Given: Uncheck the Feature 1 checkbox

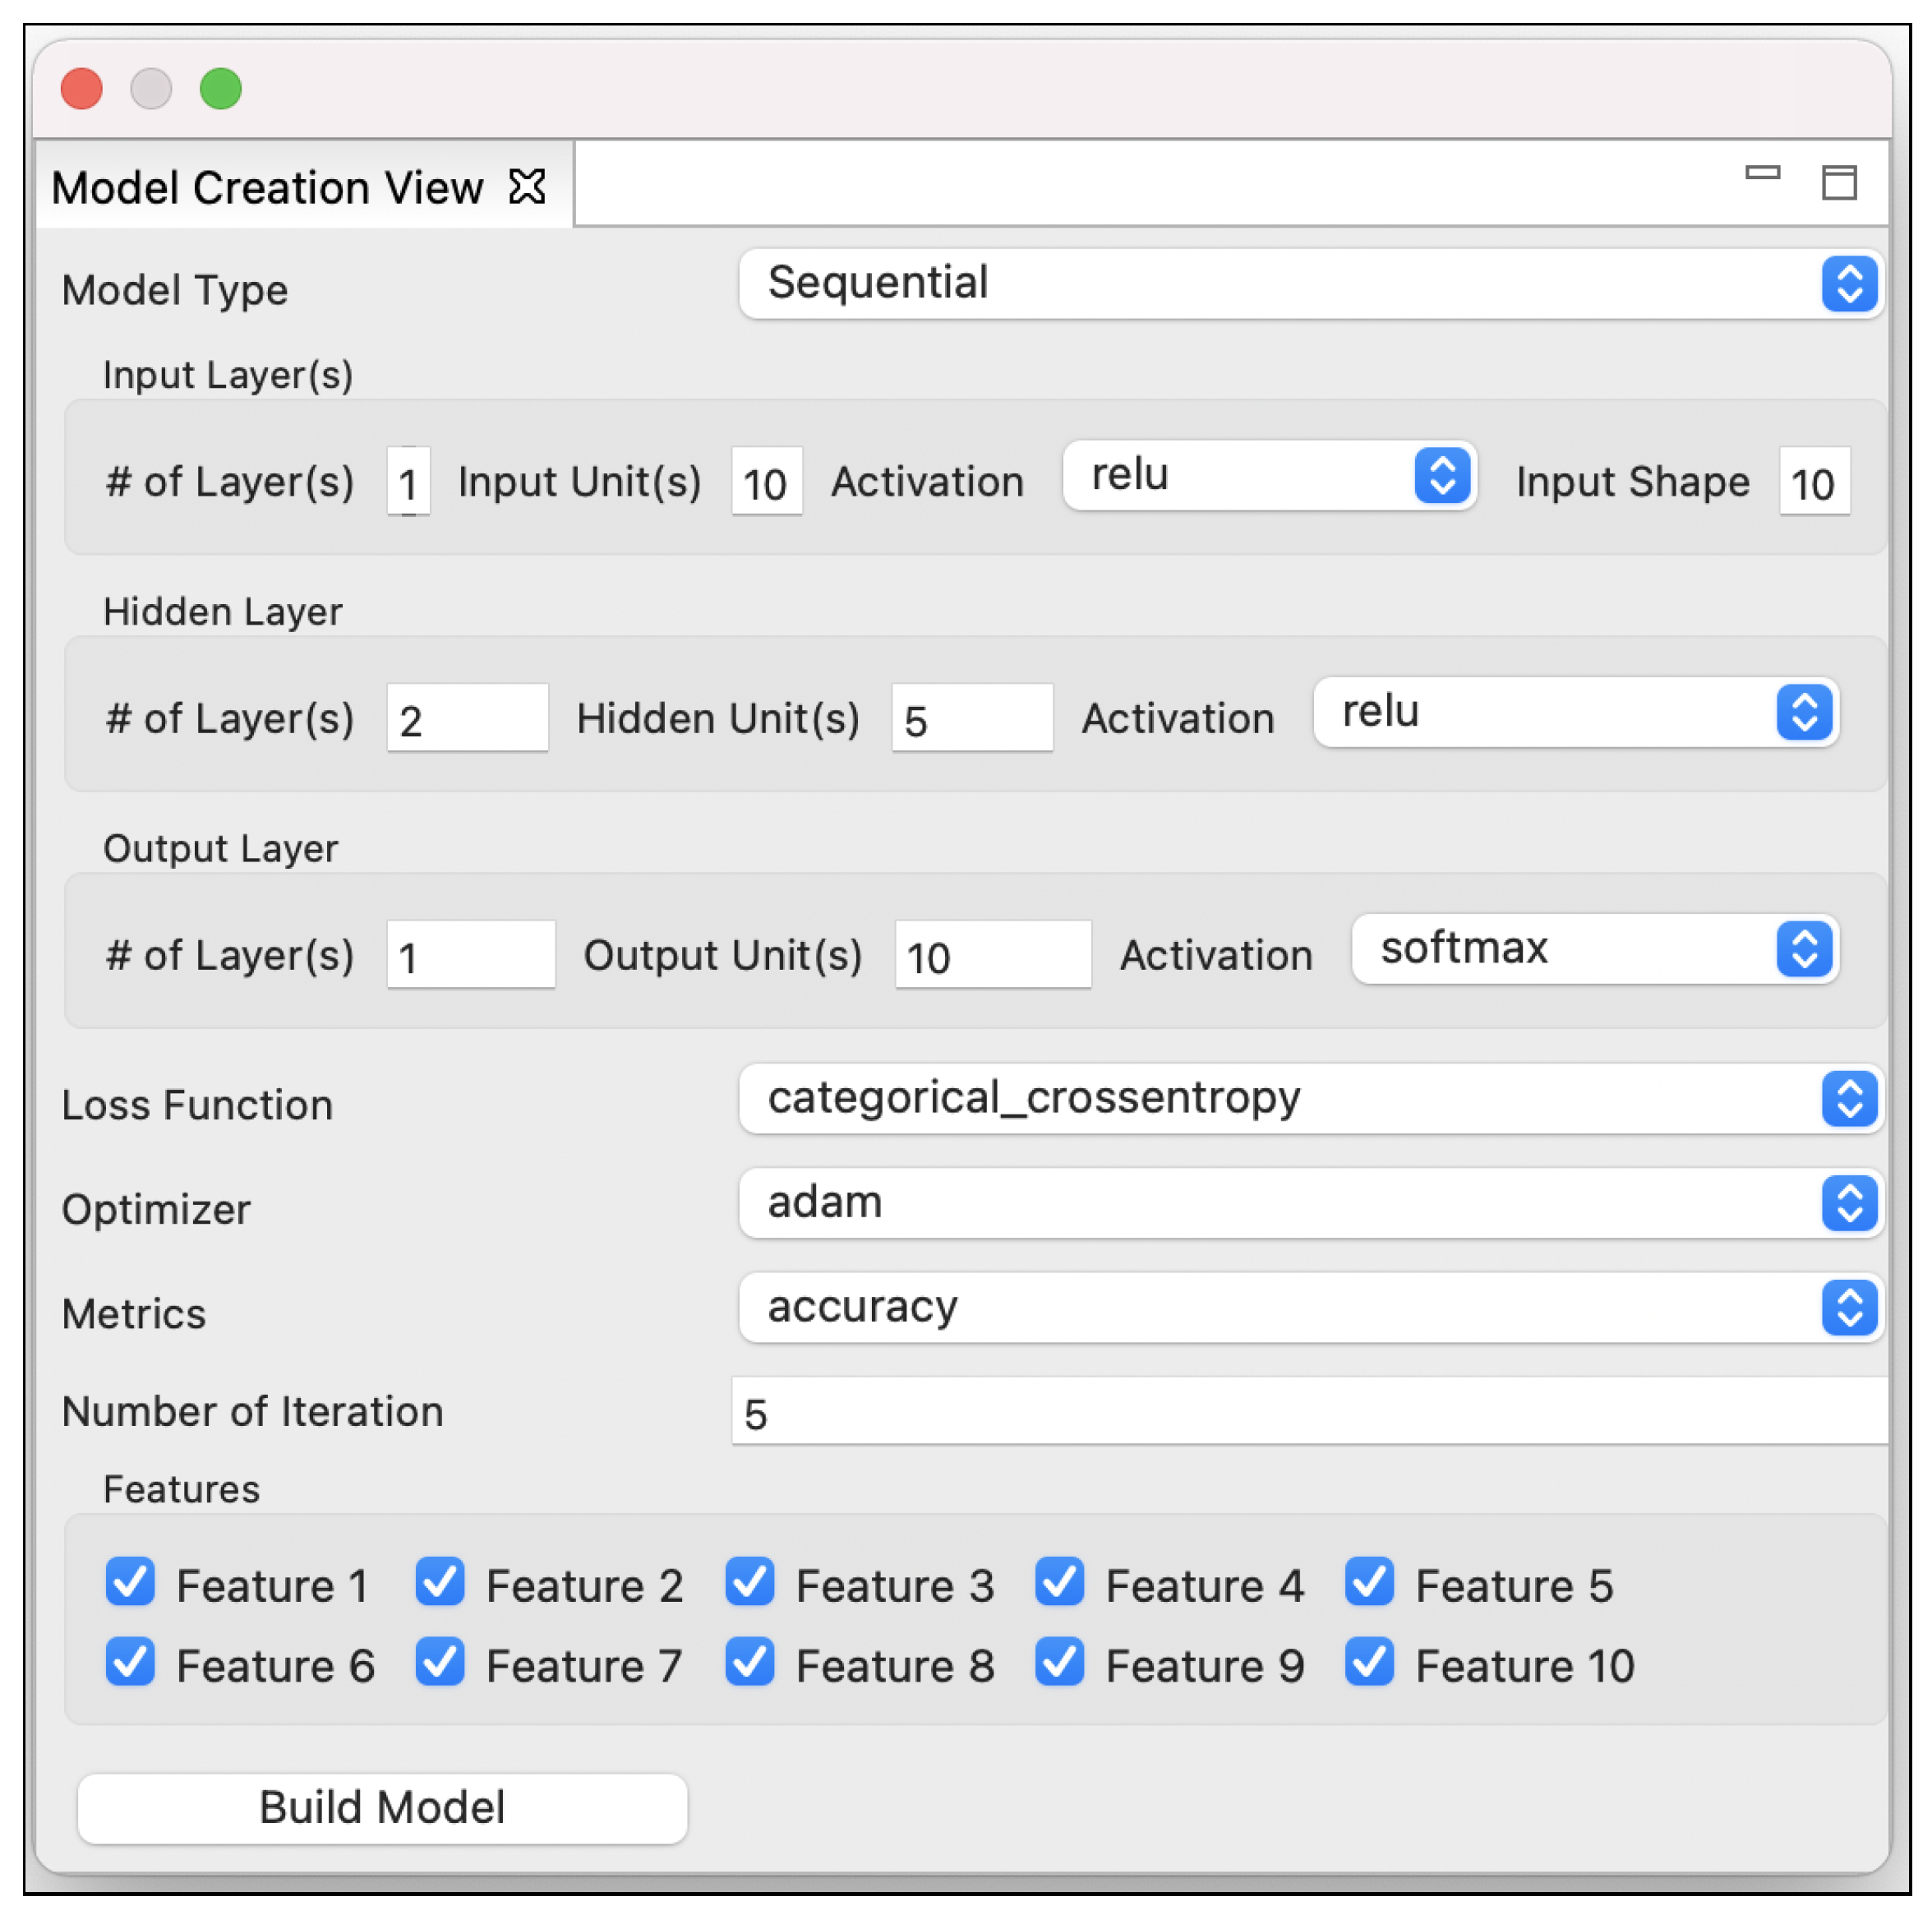Looking at the screenshot, I should (130, 1582).
